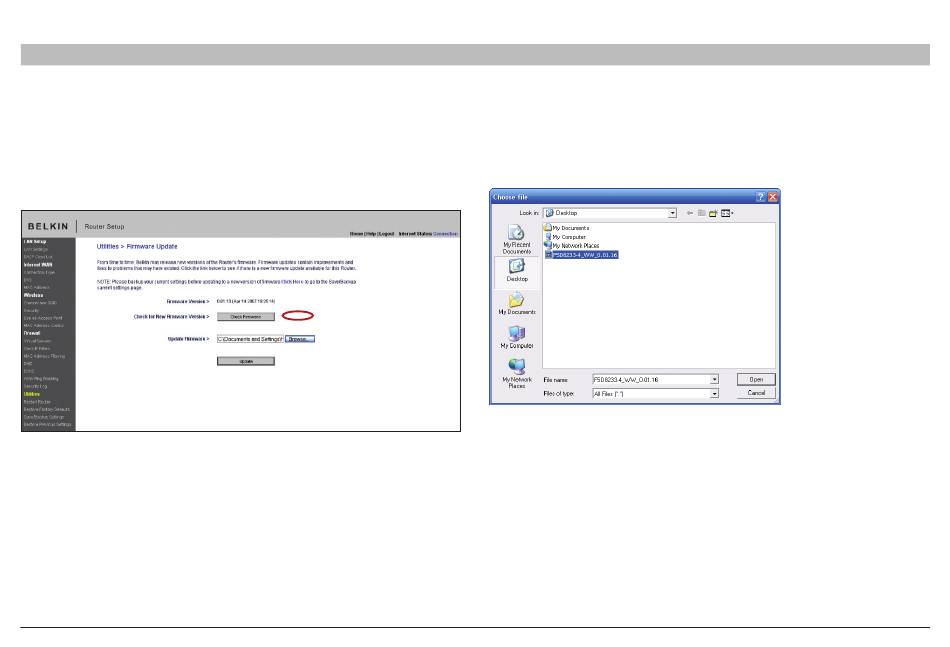Expand the File name dropdown arrow
This screenshot has height=647, width=950.
coord(715,380)
